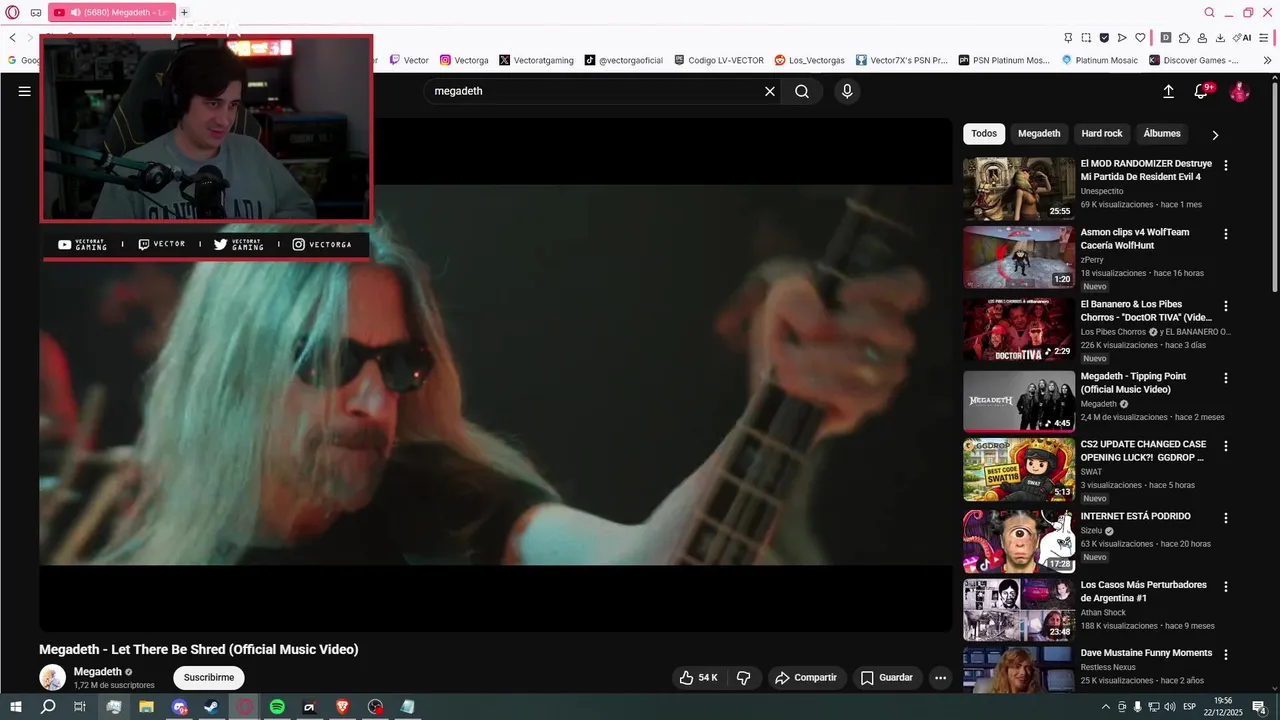Open El MOD RANDOMIZER video thumbnail

1019,188
